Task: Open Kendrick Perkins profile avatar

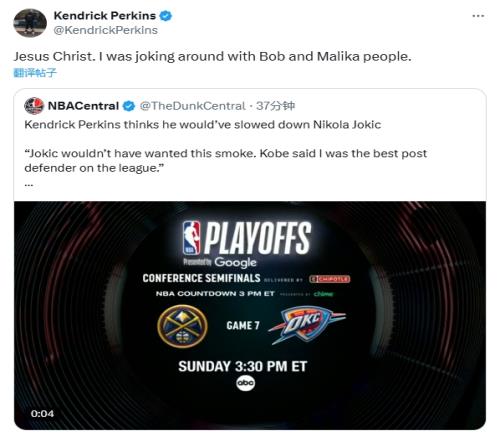Action: [30, 23]
